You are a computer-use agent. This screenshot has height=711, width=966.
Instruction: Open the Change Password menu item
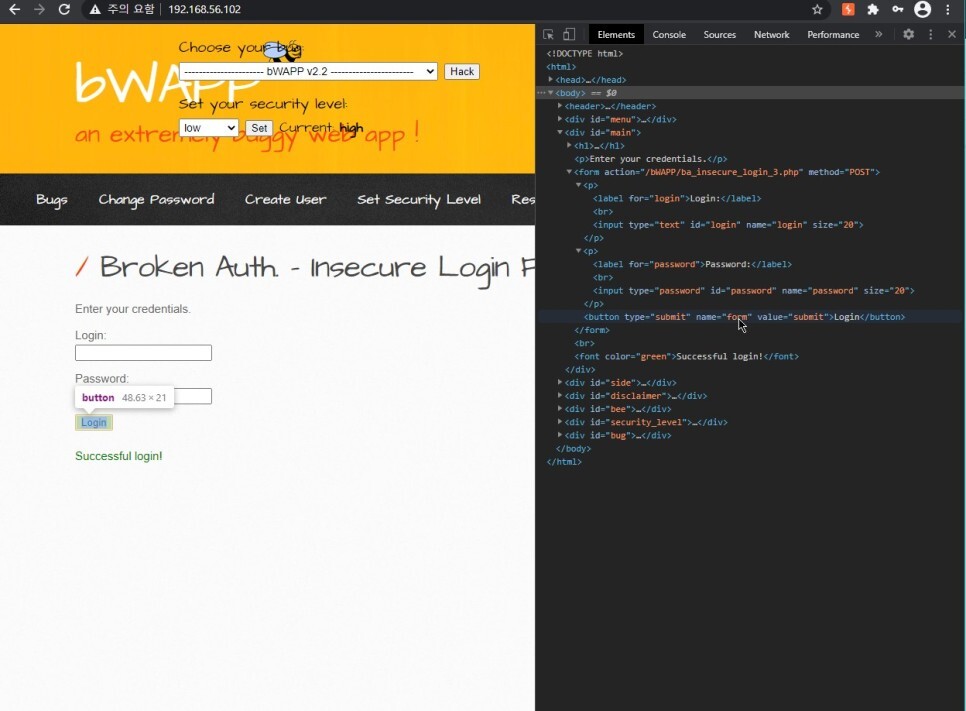156,200
